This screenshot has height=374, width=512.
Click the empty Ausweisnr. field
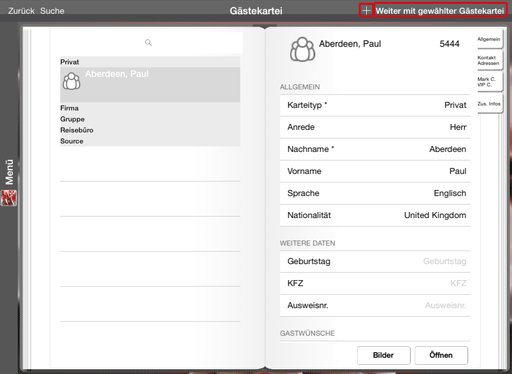(375, 305)
